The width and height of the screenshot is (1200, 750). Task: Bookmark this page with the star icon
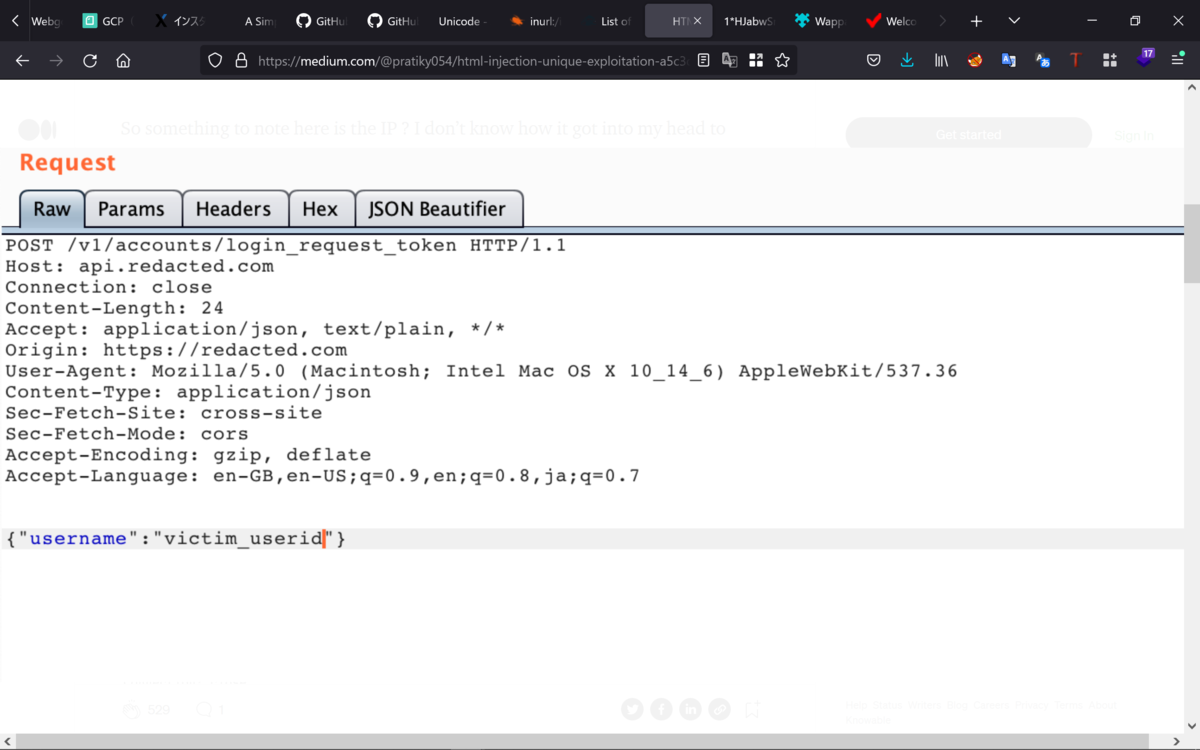[x=782, y=61]
